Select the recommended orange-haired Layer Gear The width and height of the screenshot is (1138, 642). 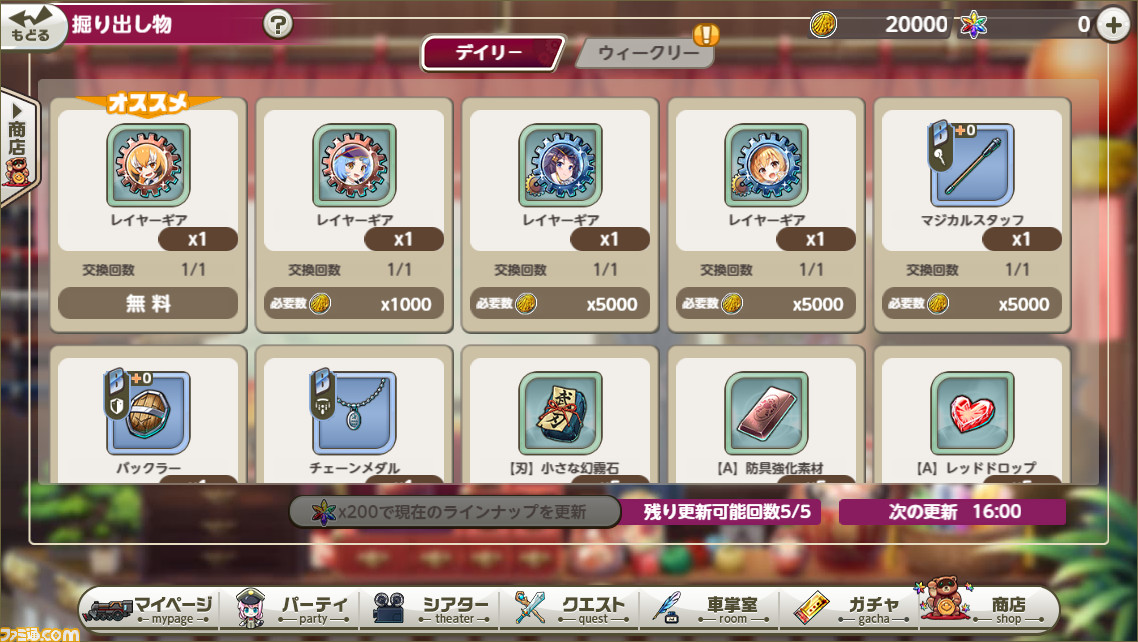click(148, 165)
